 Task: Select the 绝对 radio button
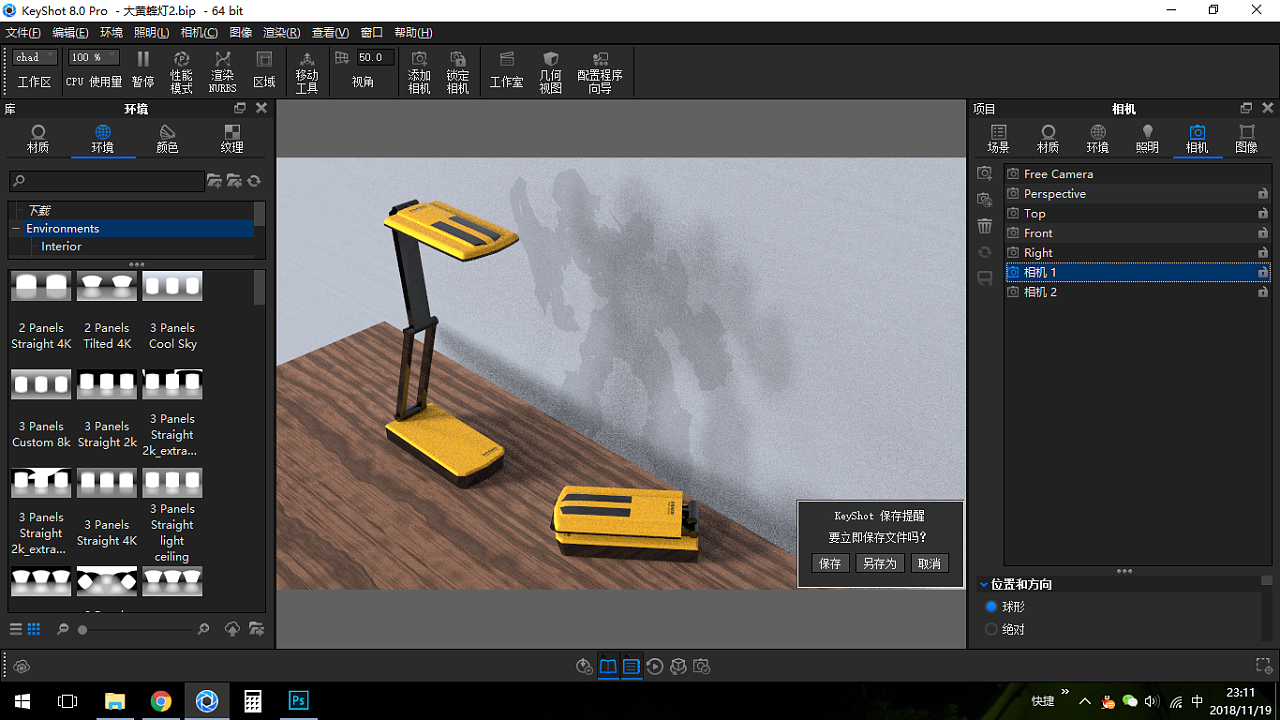pyautogui.click(x=990, y=629)
